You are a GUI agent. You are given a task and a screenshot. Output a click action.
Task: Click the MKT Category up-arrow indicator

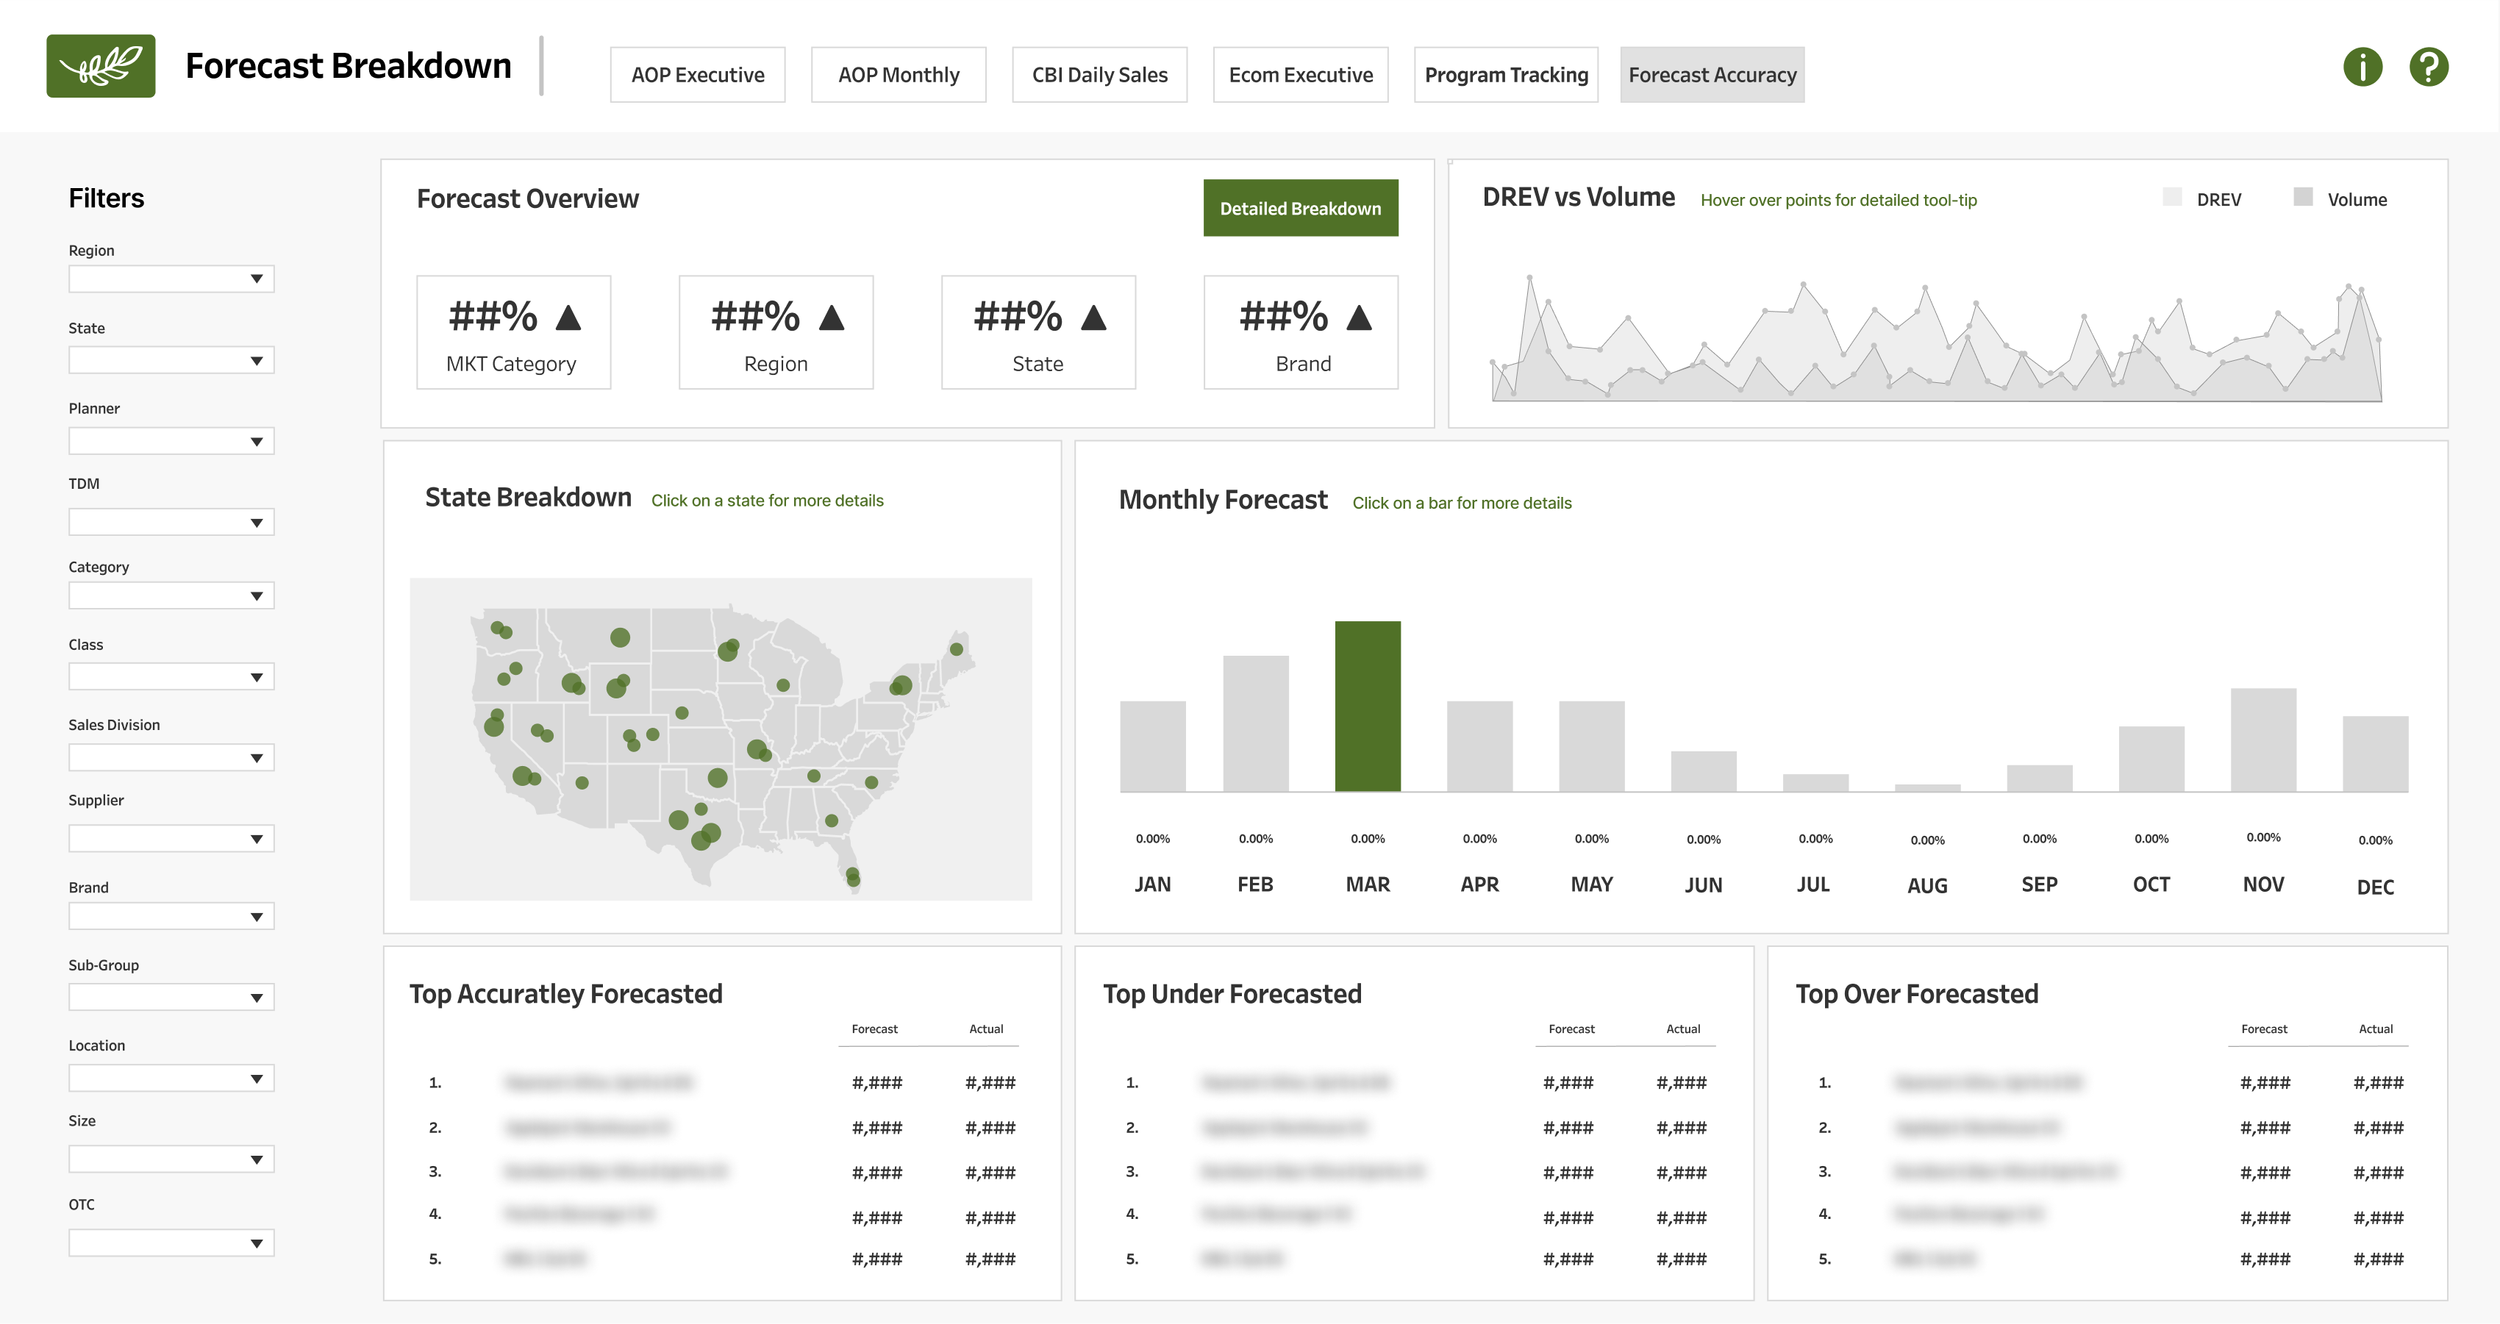click(x=568, y=318)
